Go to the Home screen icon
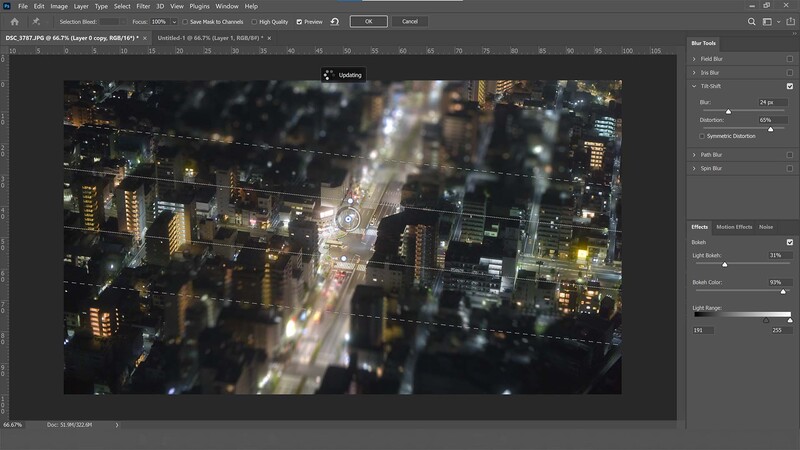The image size is (800, 450). [x=14, y=22]
